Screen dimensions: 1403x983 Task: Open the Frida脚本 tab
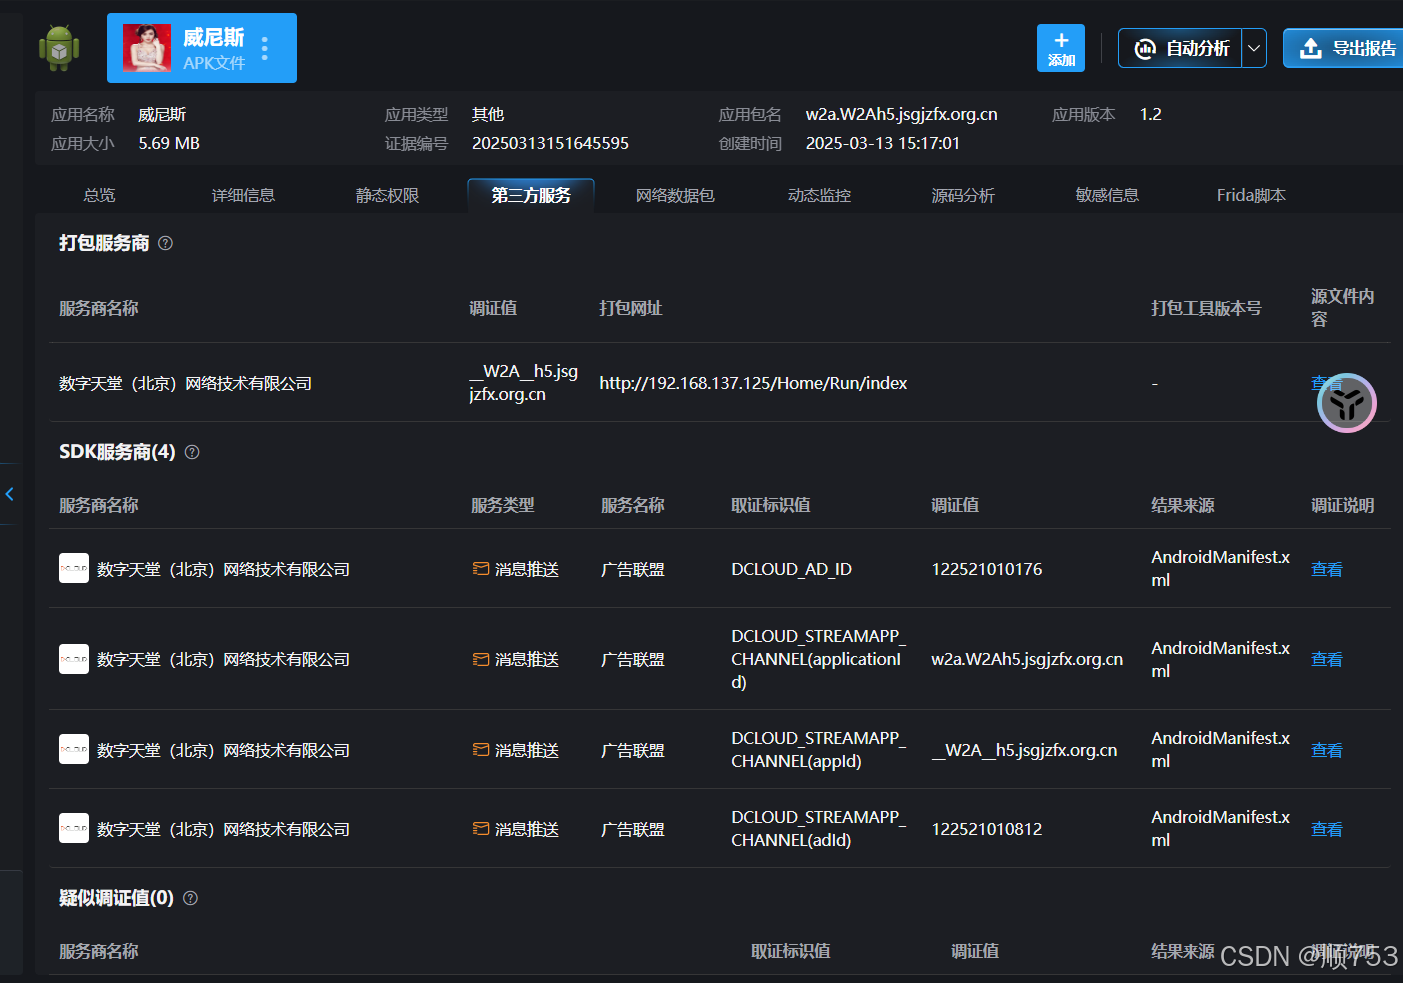tap(1251, 195)
